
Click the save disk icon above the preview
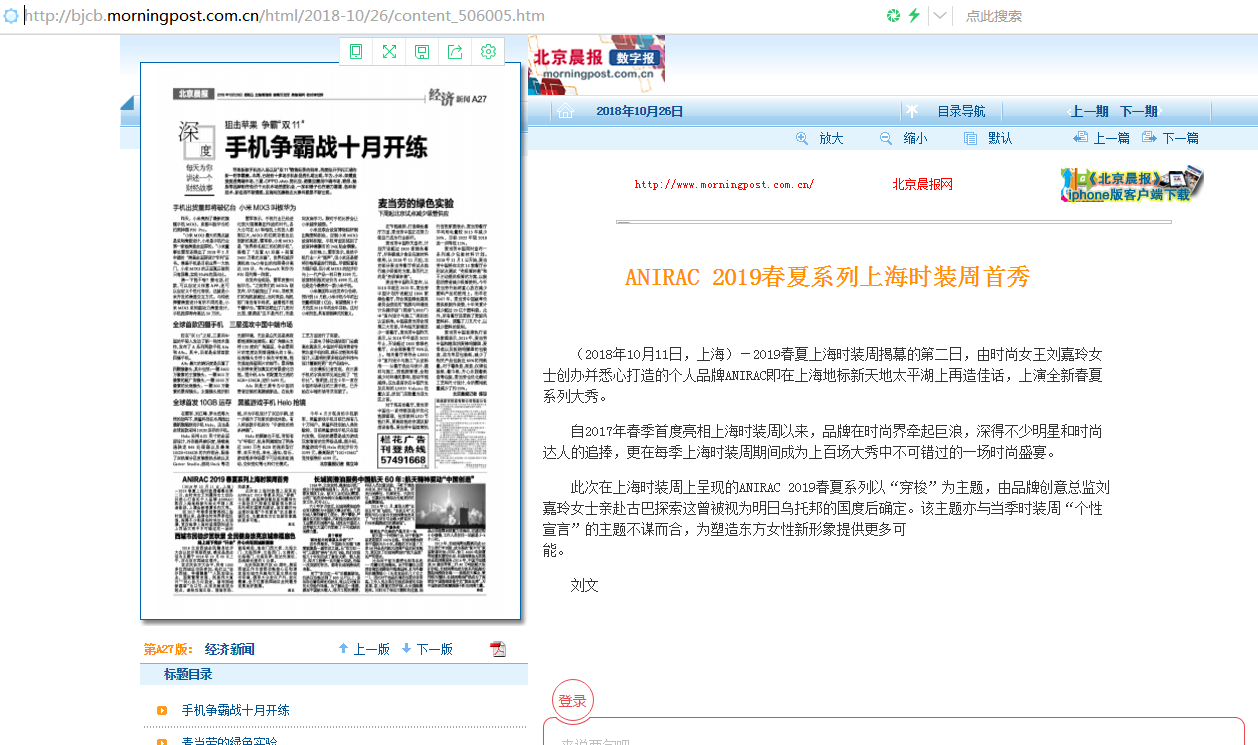tap(422, 52)
